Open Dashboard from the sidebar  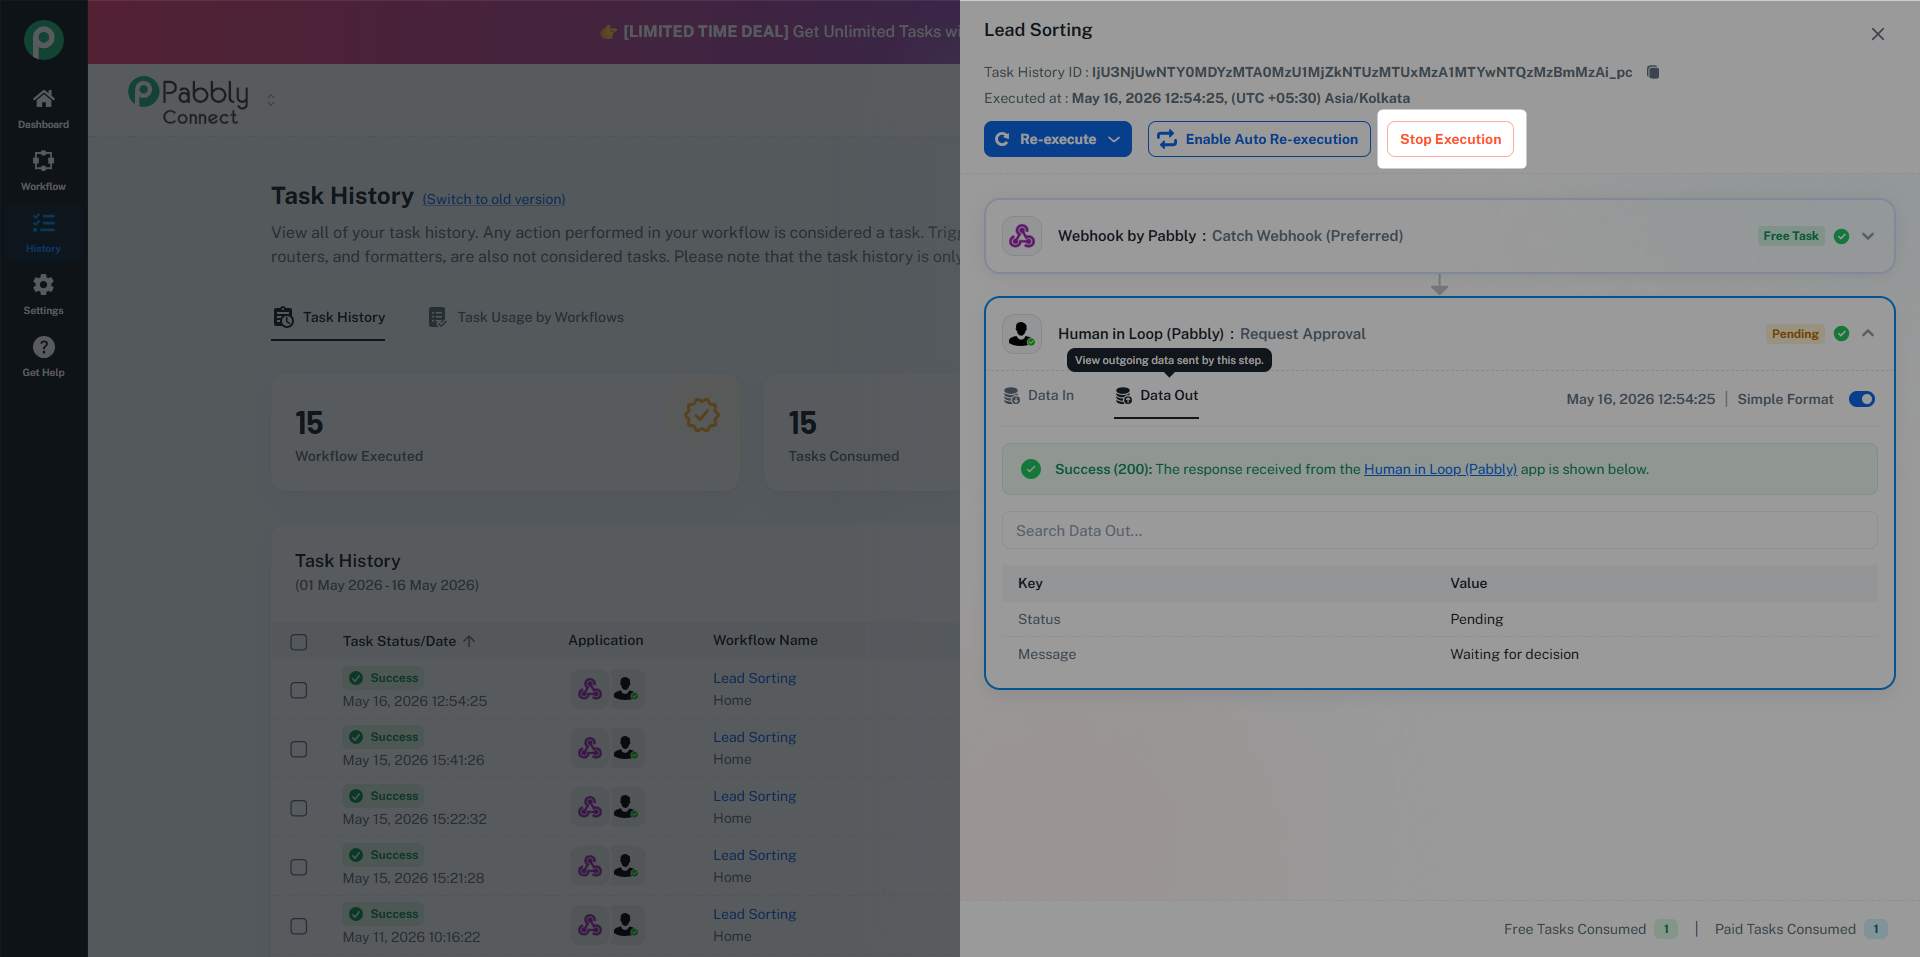tap(43, 108)
